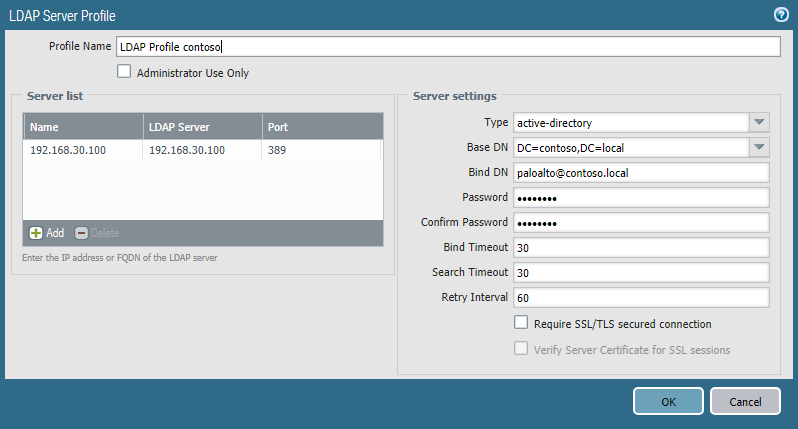Image resolution: width=798 pixels, height=429 pixels.
Task: Focus the Profile Name text field
Action: pos(448,46)
